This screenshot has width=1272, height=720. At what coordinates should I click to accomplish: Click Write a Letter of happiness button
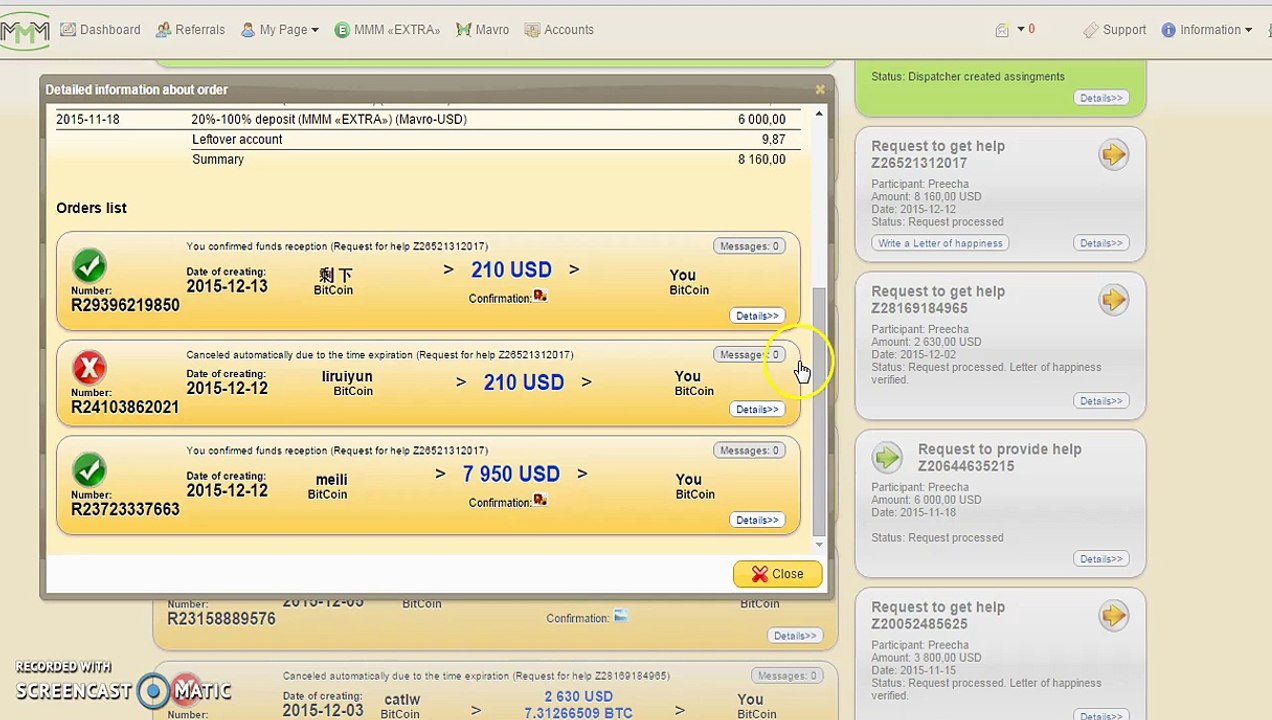coord(940,243)
